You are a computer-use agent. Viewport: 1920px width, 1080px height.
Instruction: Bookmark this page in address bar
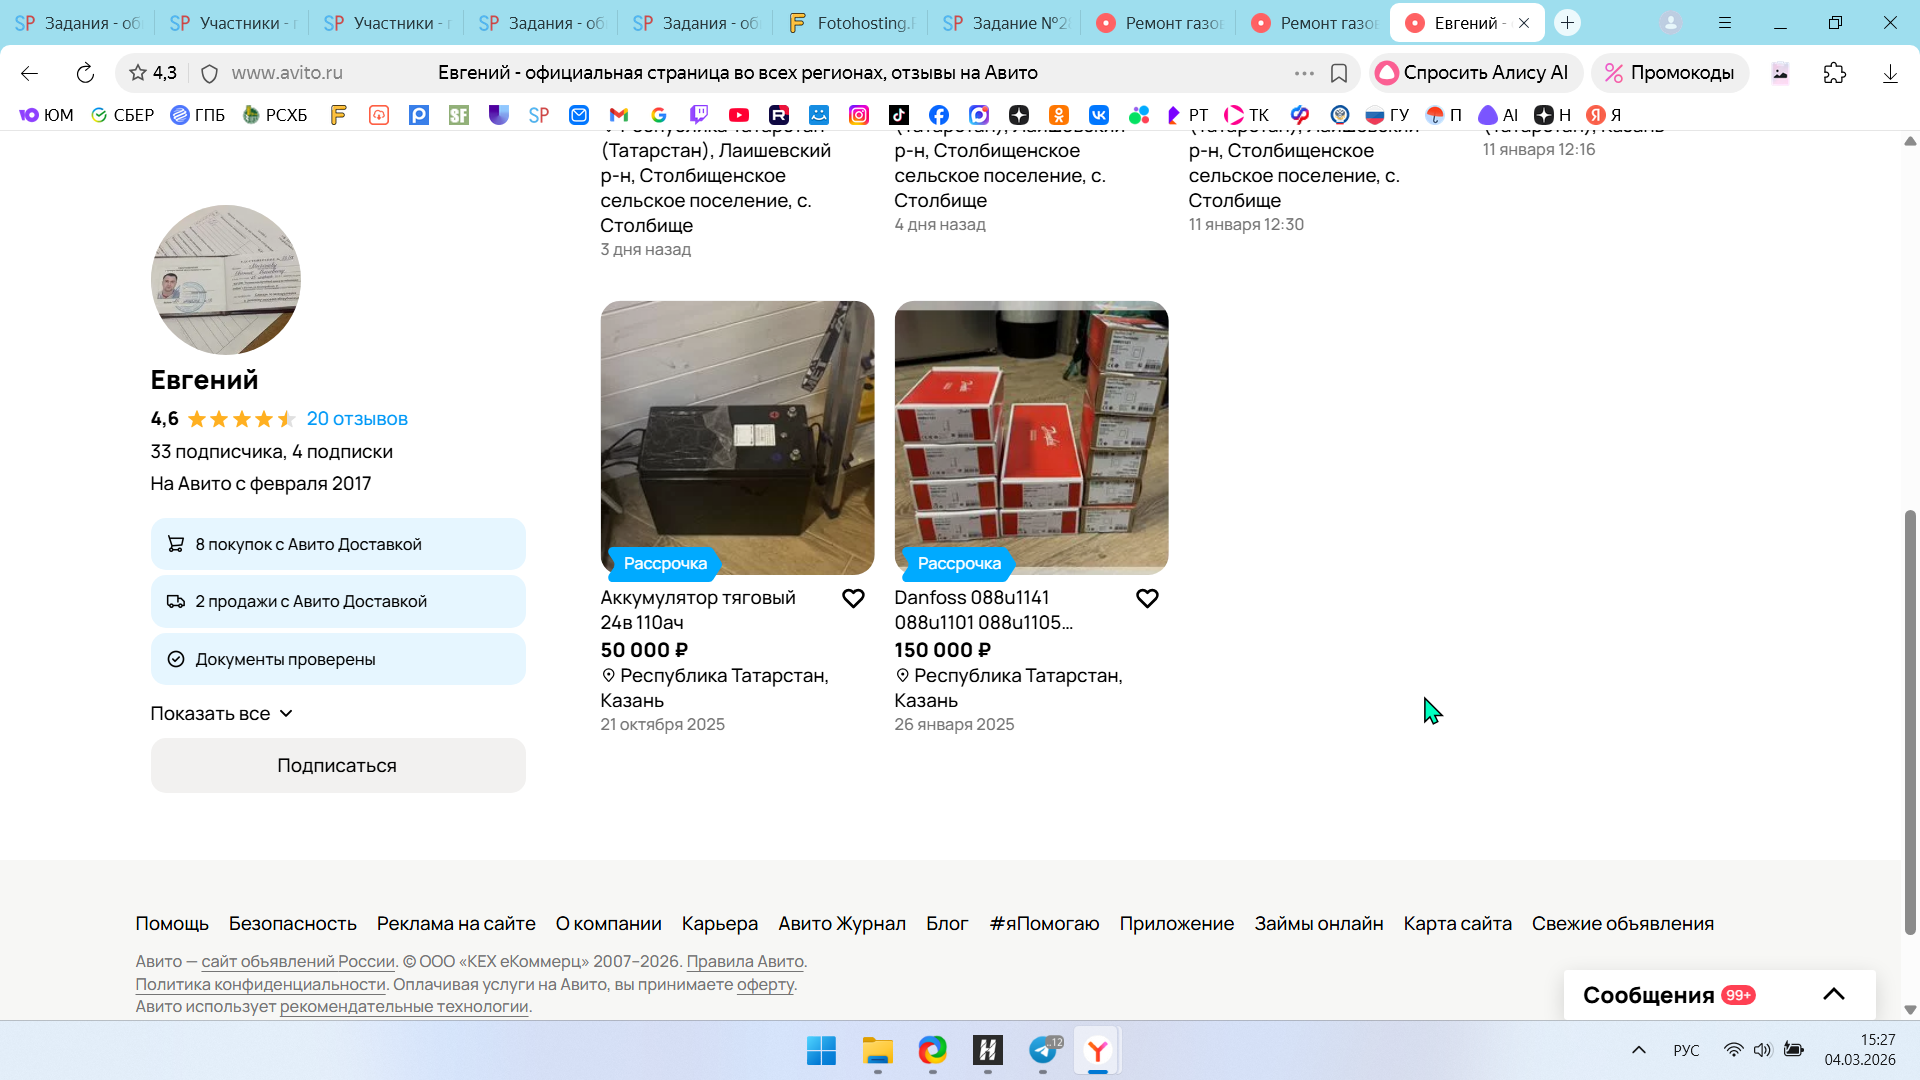coord(1339,73)
